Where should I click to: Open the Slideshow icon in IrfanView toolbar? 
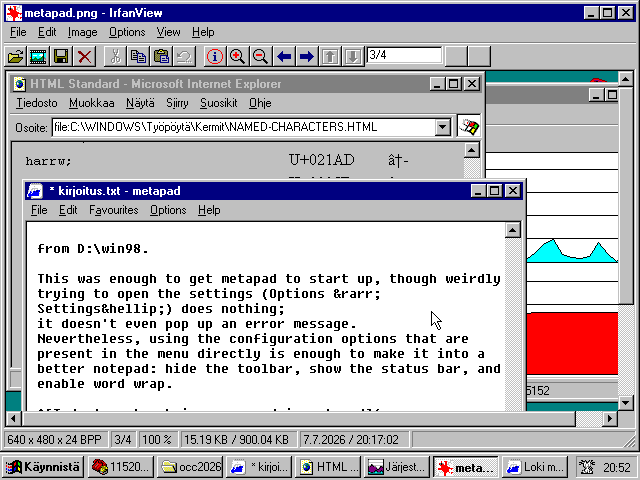click(x=38, y=56)
